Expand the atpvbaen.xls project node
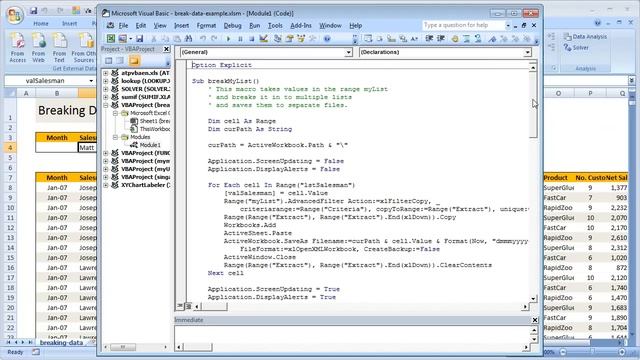640x360 pixels. tap(106, 73)
